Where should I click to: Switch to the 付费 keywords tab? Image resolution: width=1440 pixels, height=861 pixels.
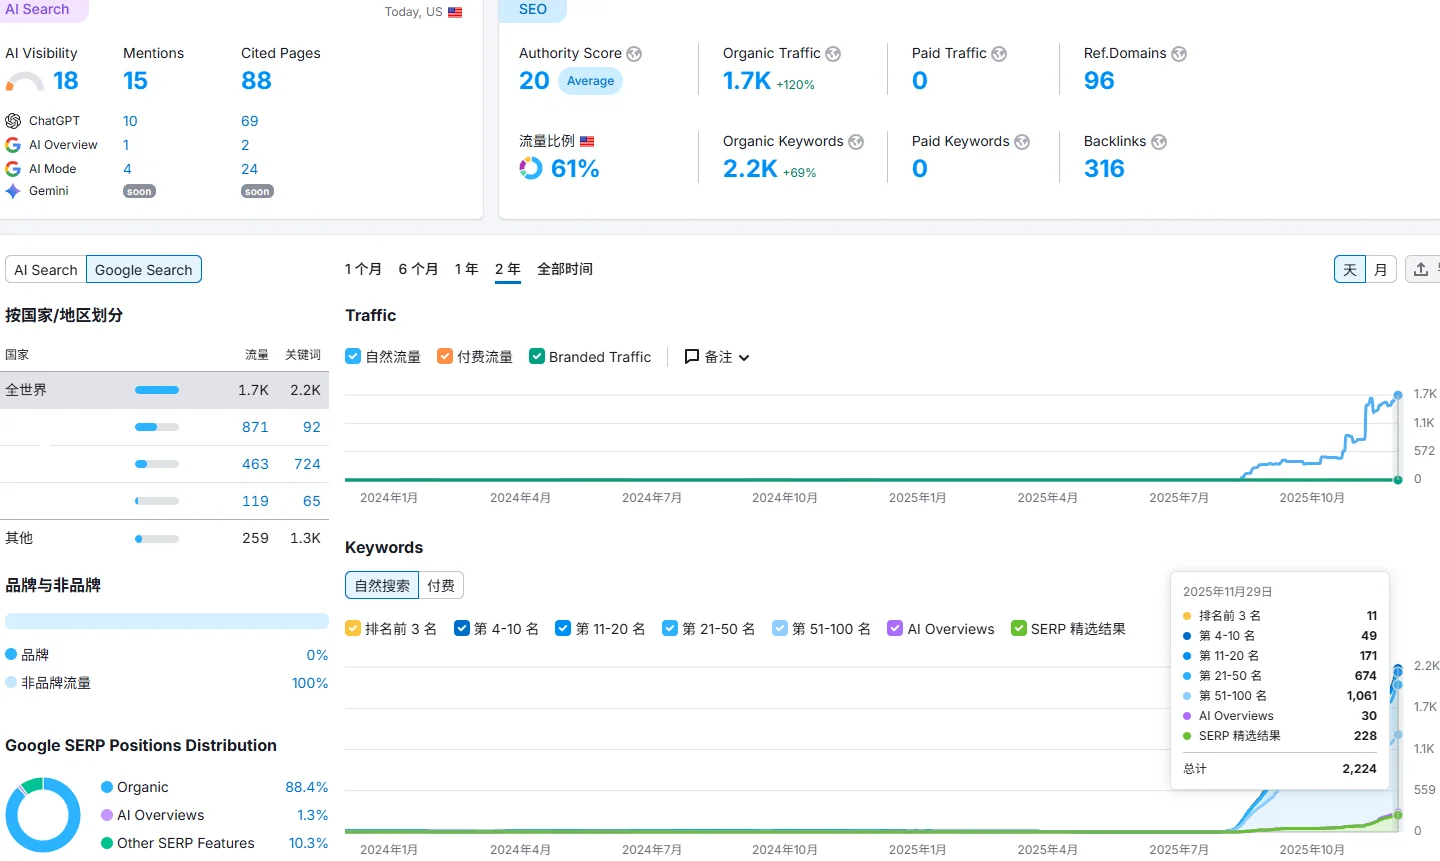tap(441, 586)
